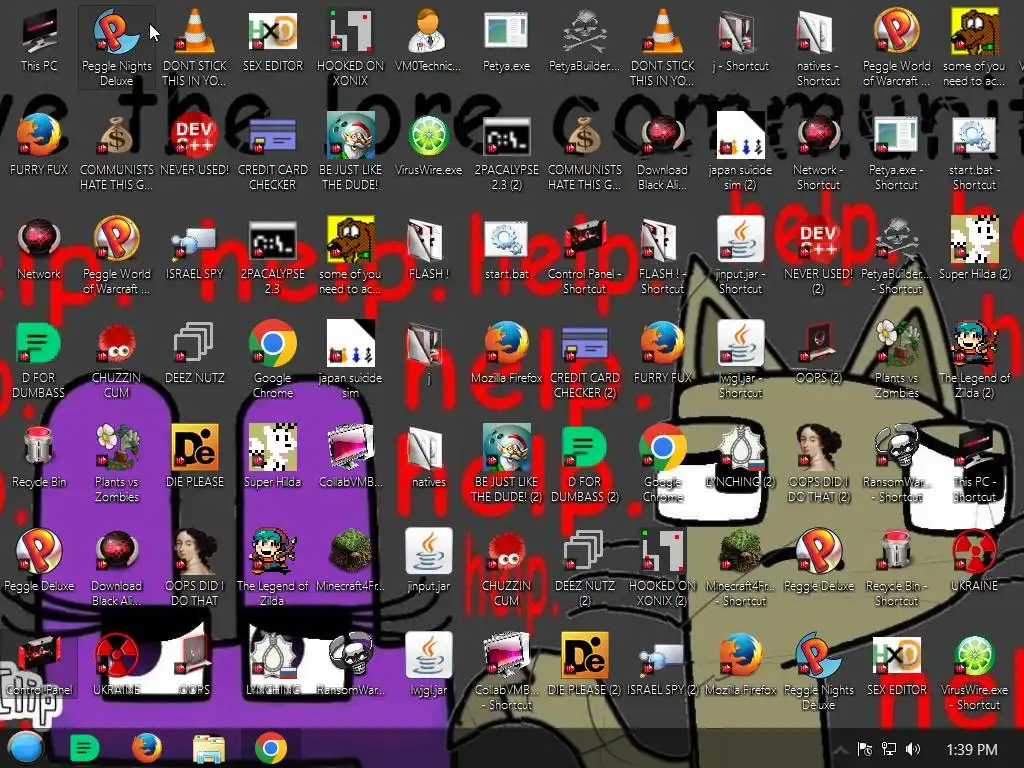Select the NEVER USED! Dev-C++ icon

click(195, 145)
